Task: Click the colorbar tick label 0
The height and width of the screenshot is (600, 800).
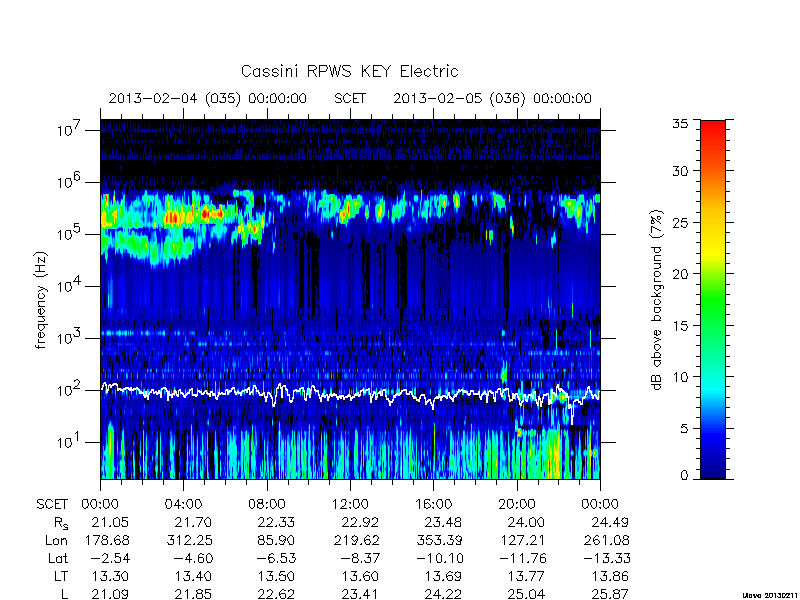Action: [684, 476]
